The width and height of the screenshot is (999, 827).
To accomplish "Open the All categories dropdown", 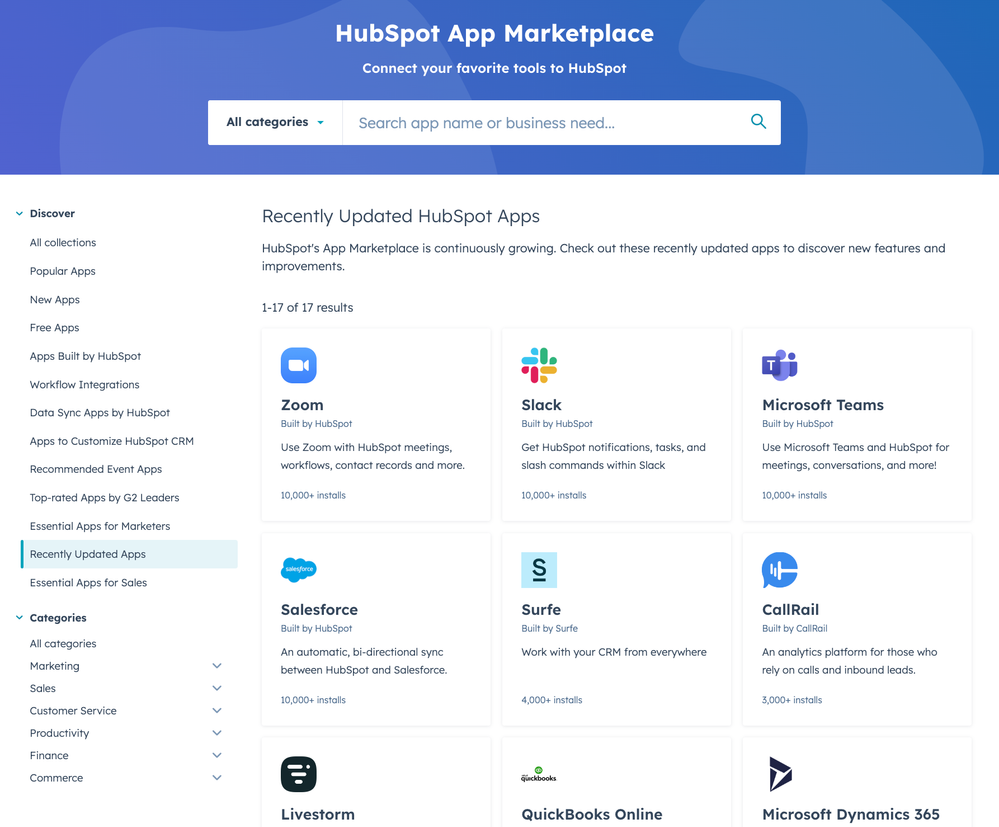I will [x=274, y=121].
